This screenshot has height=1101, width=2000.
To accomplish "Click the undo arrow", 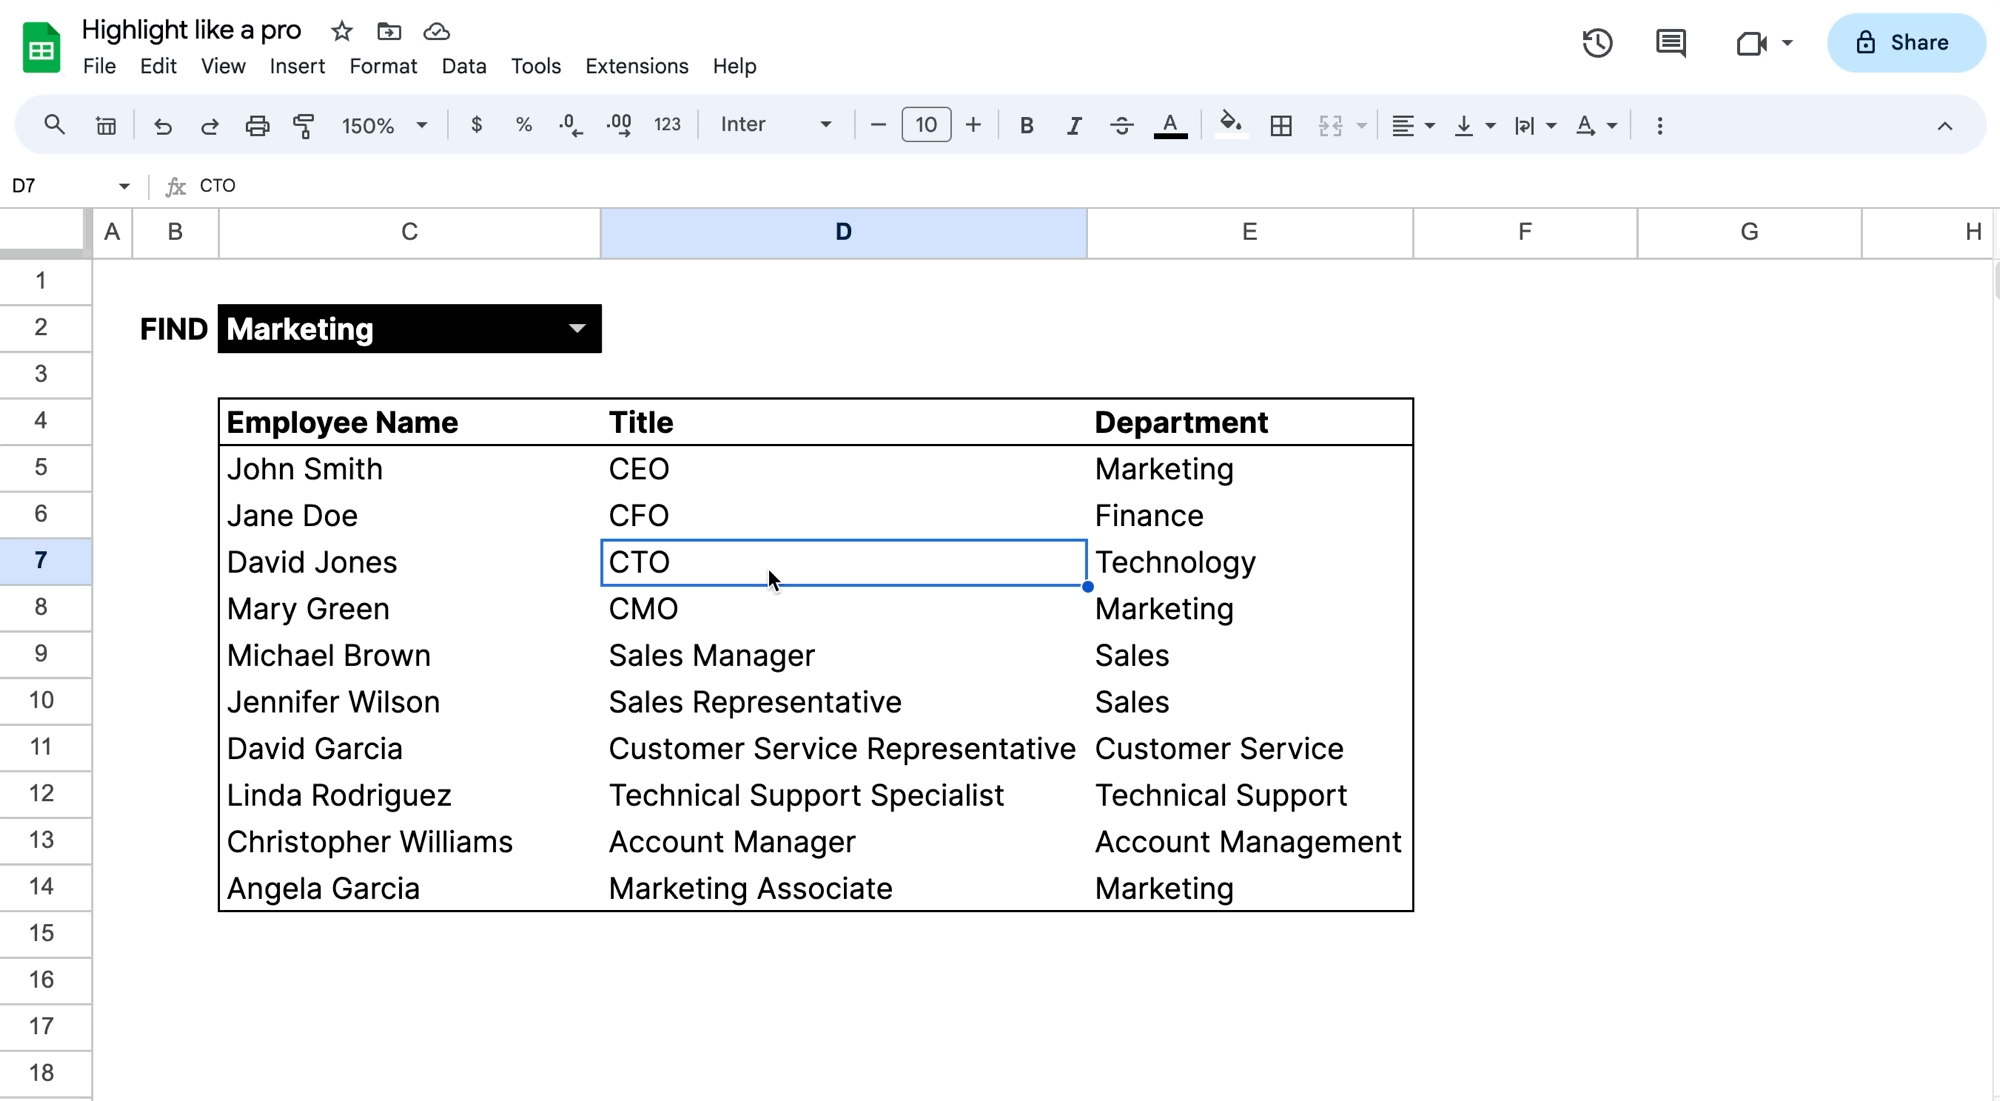I will click(x=162, y=125).
